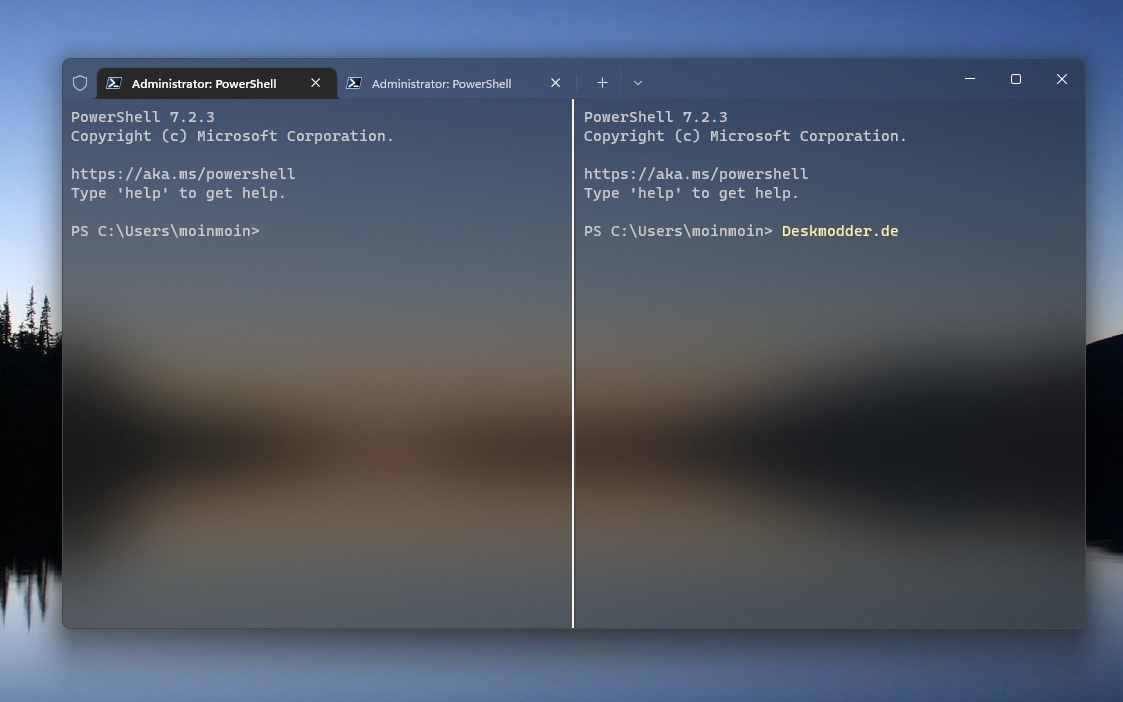1123x702 pixels.
Task: Click the right pane PS C:\Users\moinmoin> prompt
Action: pyautogui.click(x=678, y=231)
